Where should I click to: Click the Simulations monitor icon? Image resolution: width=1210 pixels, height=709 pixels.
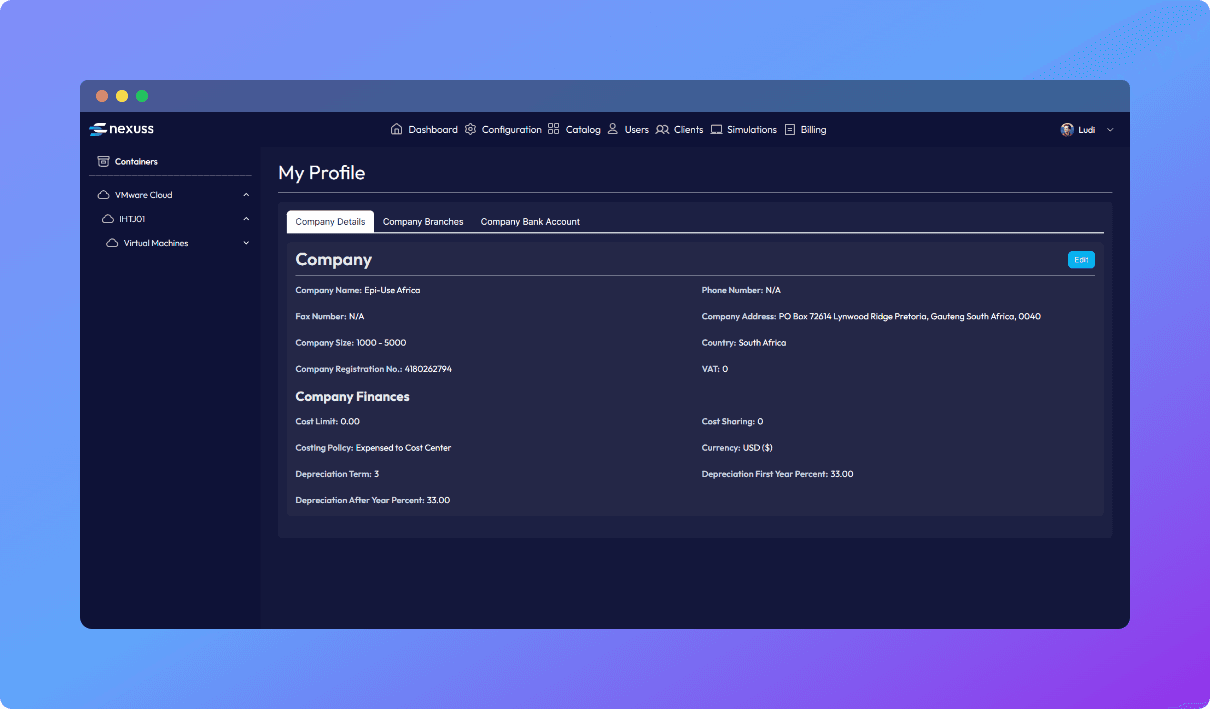click(716, 129)
